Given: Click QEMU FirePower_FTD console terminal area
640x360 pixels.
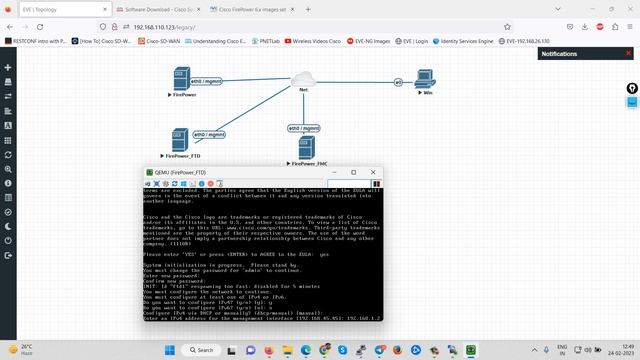Looking at the screenshot, I should 263,254.
